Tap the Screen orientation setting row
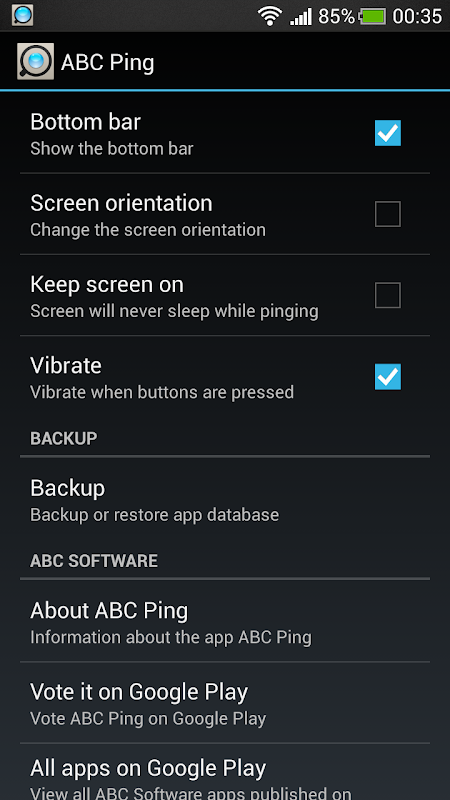450x800 pixels. 225,214
